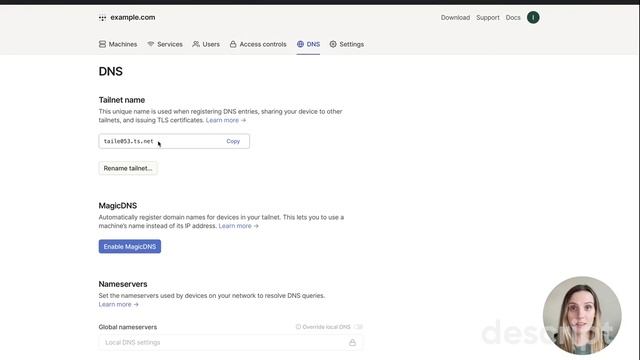Viewport: 640px width, 360px height.
Task: Click the example.com organization name
Action: point(133,18)
